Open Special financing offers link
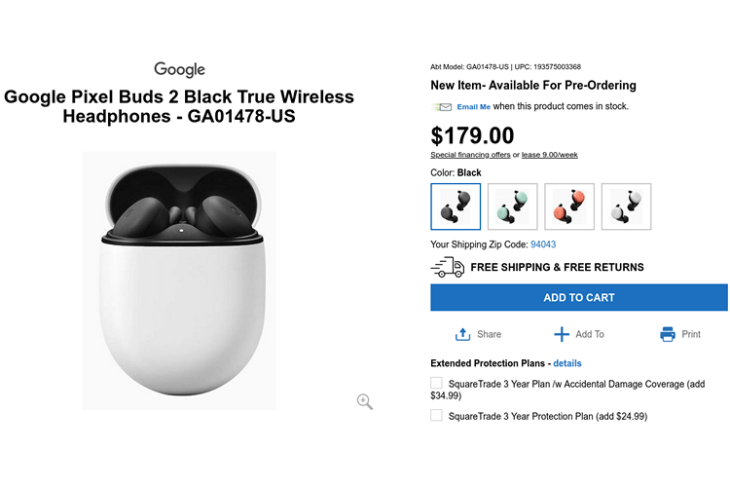 (x=470, y=155)
